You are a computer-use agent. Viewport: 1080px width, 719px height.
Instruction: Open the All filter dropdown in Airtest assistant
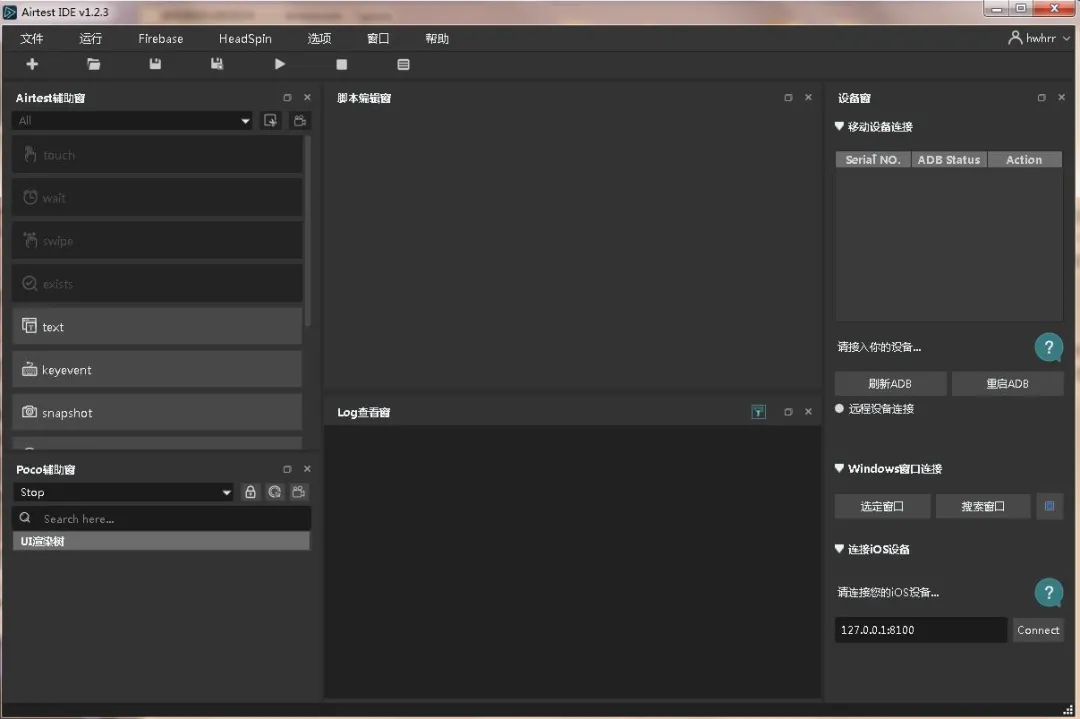[132, 121]
